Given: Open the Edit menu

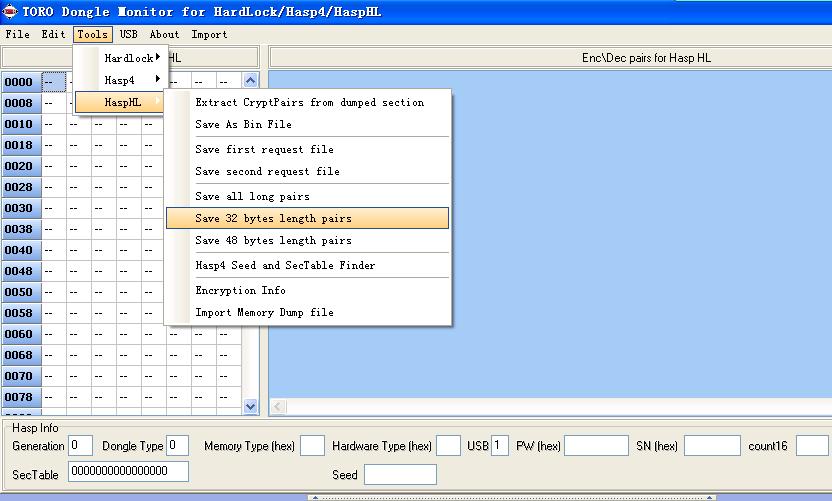Looking at the screenshot, I should coord(53,34).
